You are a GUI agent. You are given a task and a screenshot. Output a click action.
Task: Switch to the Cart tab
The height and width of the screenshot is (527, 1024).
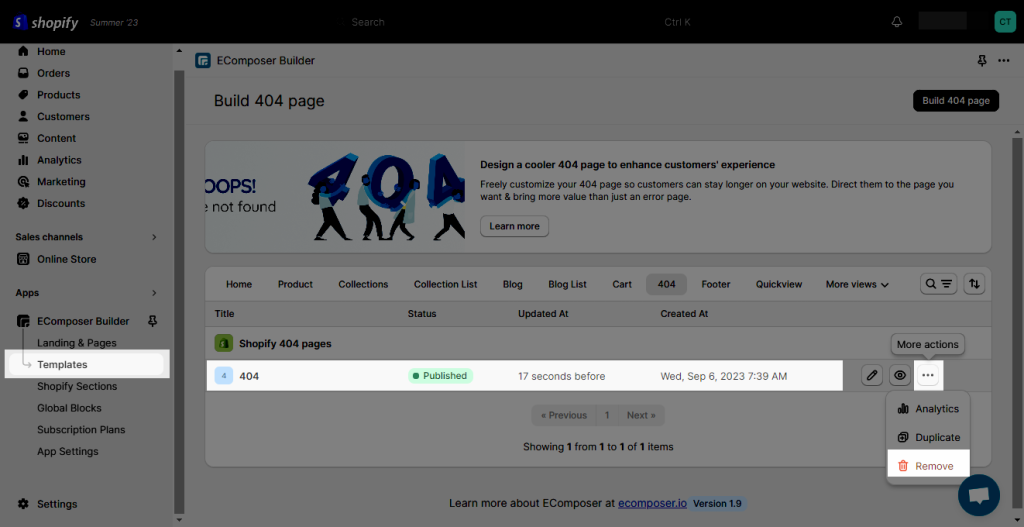[622, 284]
